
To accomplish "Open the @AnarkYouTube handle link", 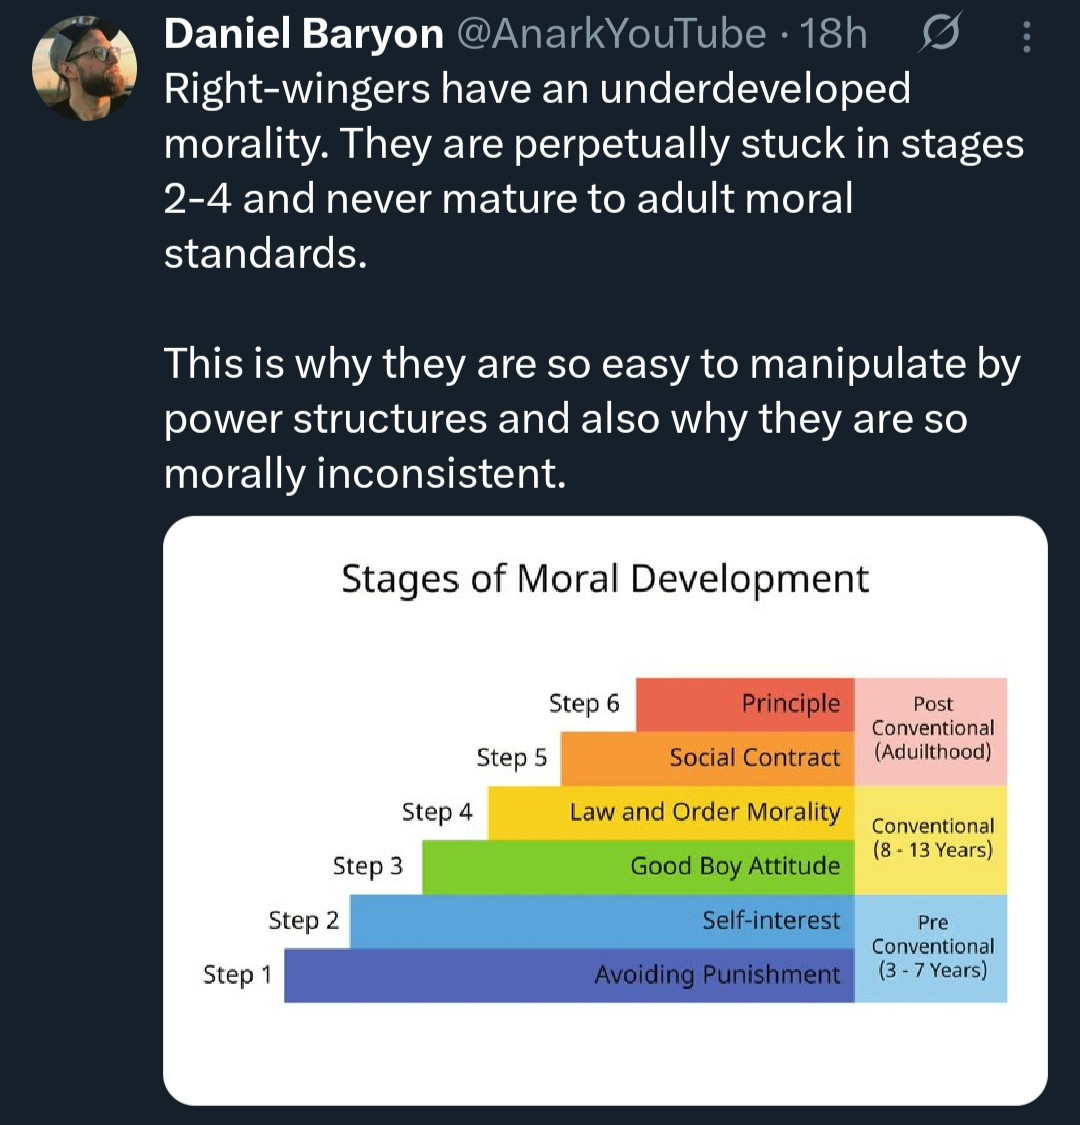I will point(611,34).
